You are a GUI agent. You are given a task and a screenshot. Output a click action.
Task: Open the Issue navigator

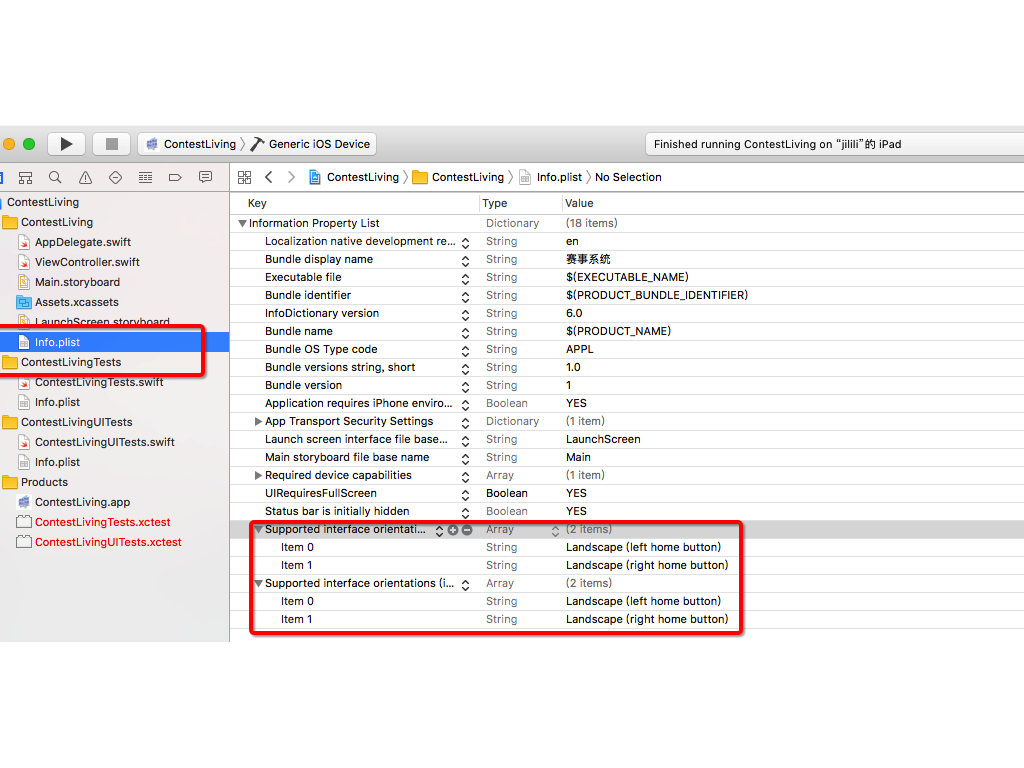click(85, 177)
